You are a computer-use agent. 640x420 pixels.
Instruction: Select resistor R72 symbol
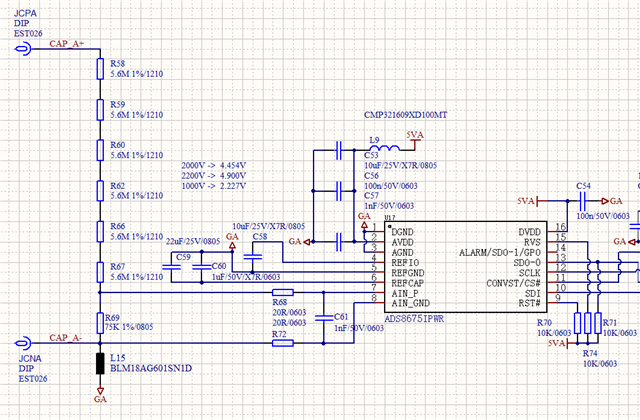coord(282,343)
